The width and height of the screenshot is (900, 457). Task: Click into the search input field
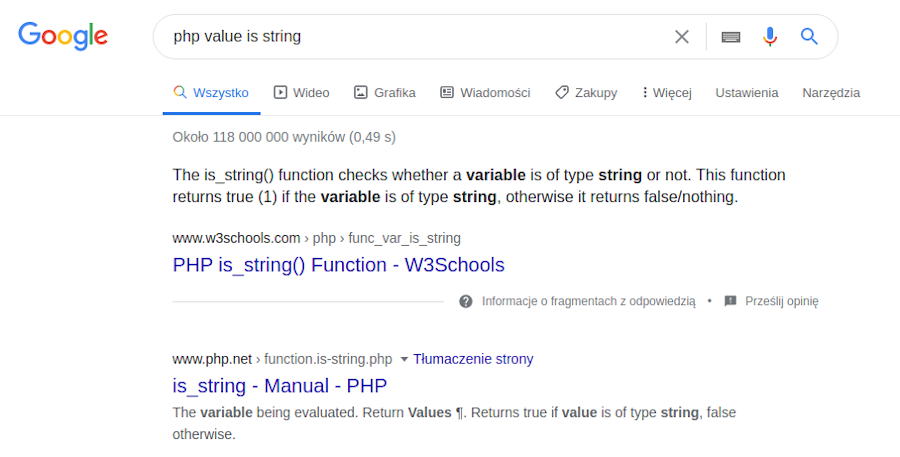pos(410,37)
